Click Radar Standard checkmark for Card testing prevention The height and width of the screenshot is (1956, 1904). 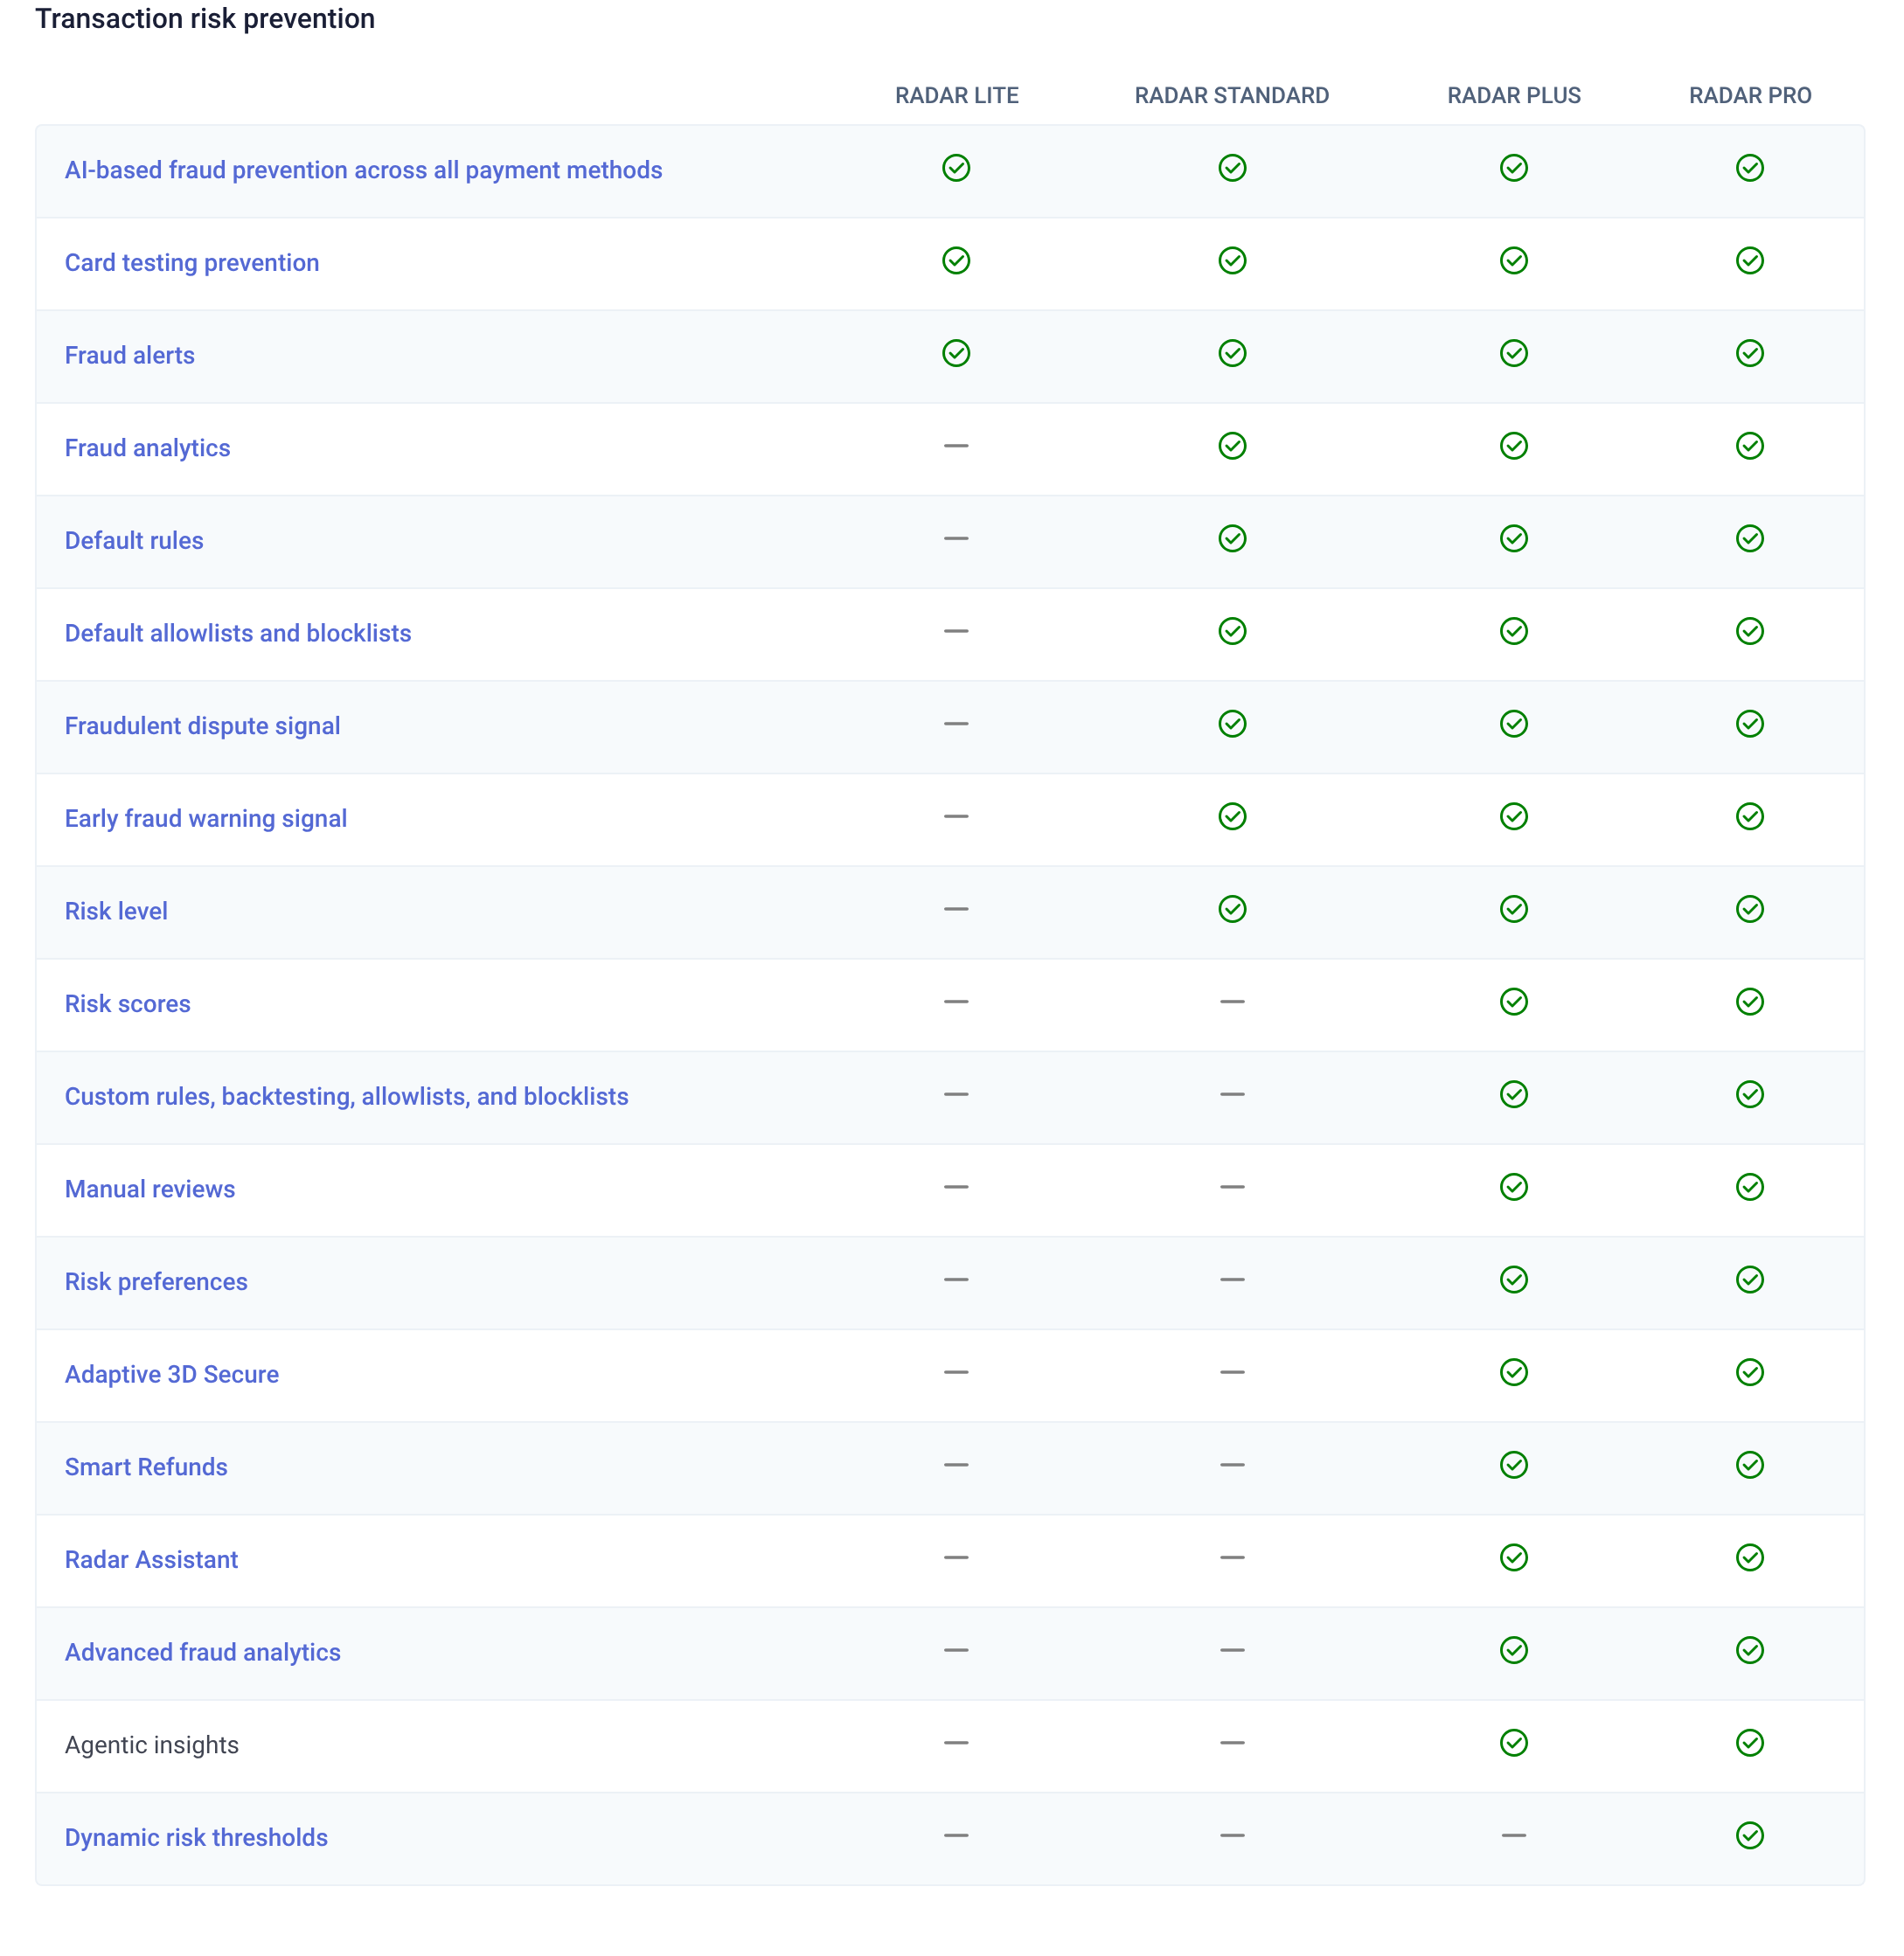[x=1232, y=261]
